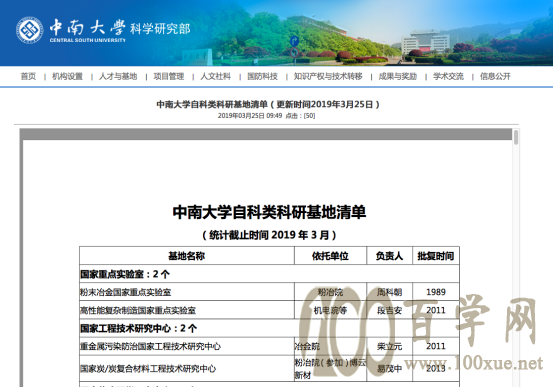Open 知识产权与技术转移 navigation link
Image resolution: width=554 pixels, height=387 pixels.
point(328,76)
